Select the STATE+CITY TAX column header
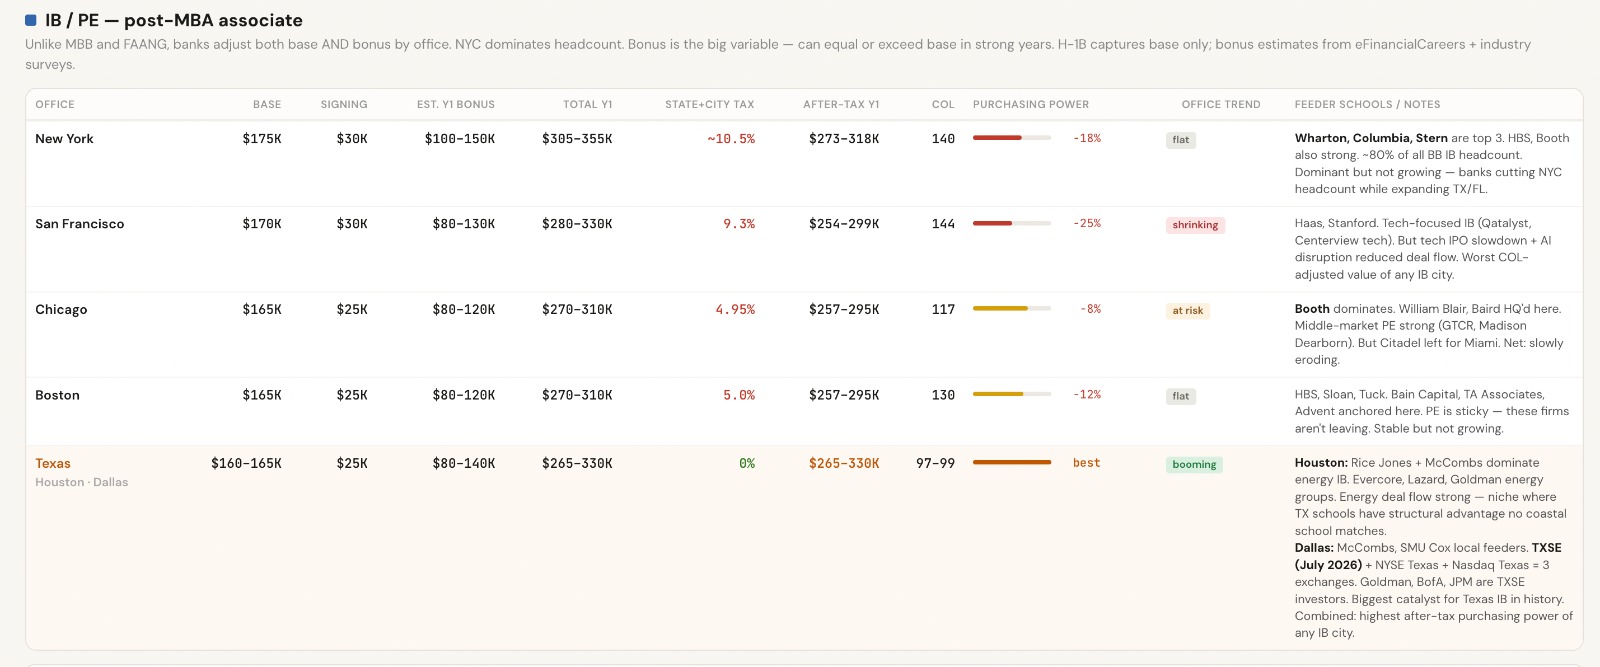Viewport: 1600px width, 667px height. [x=709, y=104]
